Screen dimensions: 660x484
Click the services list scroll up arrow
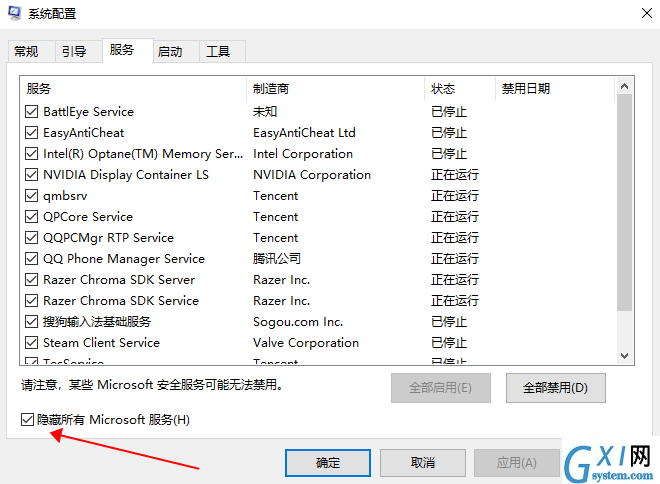coord(625,86)
